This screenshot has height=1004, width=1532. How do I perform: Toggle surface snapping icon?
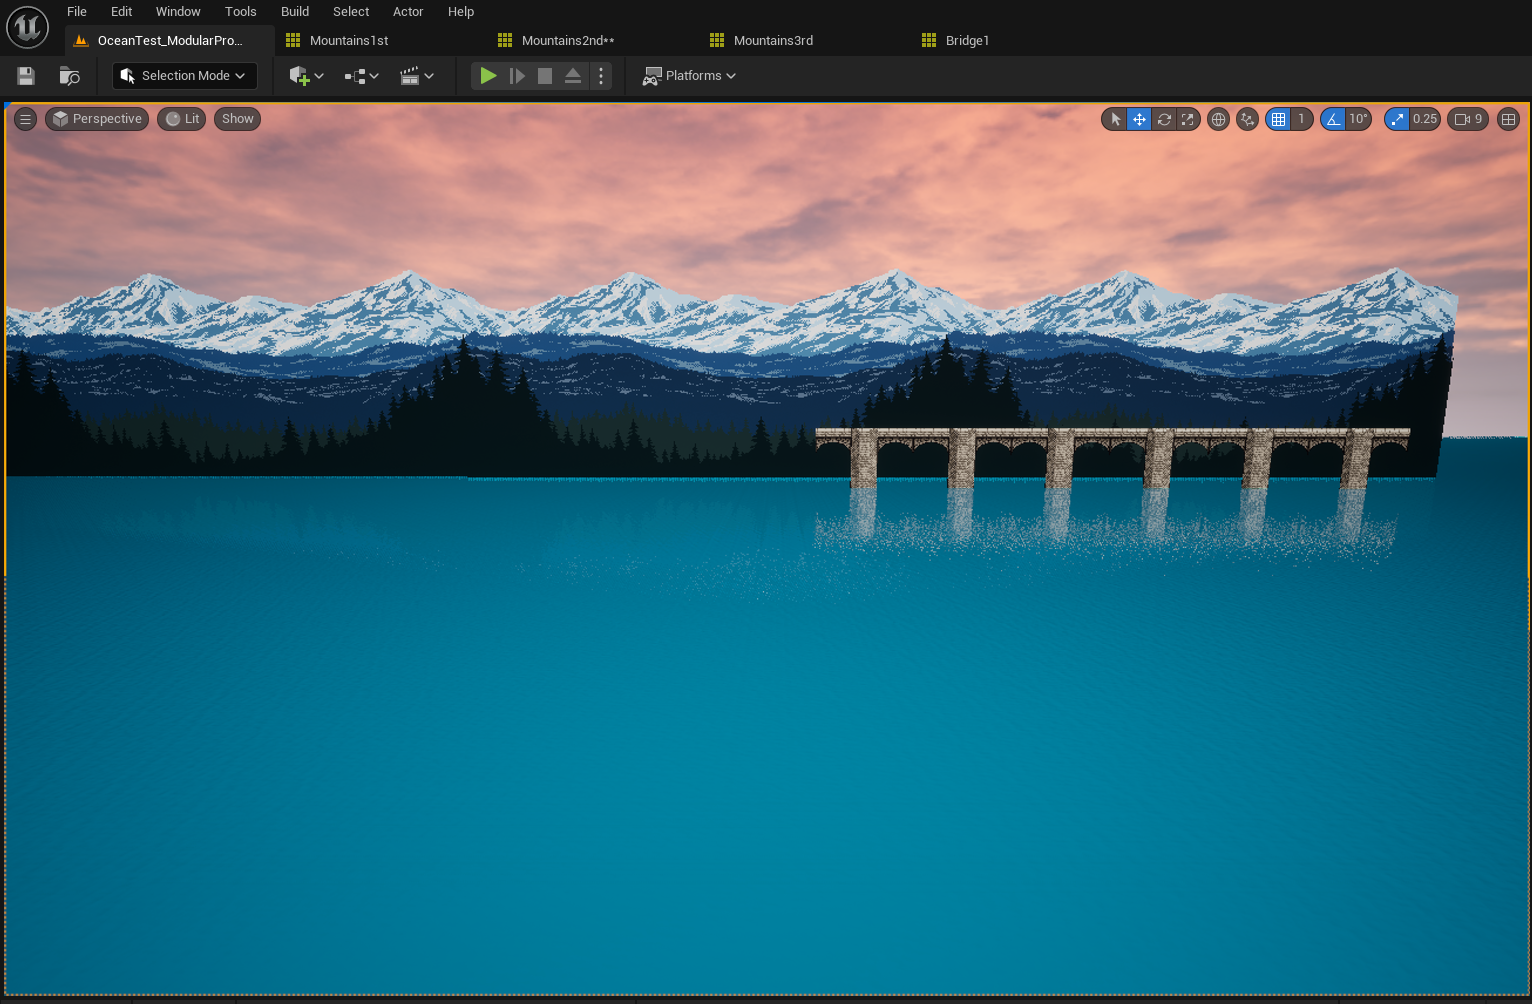(1247, 119)
